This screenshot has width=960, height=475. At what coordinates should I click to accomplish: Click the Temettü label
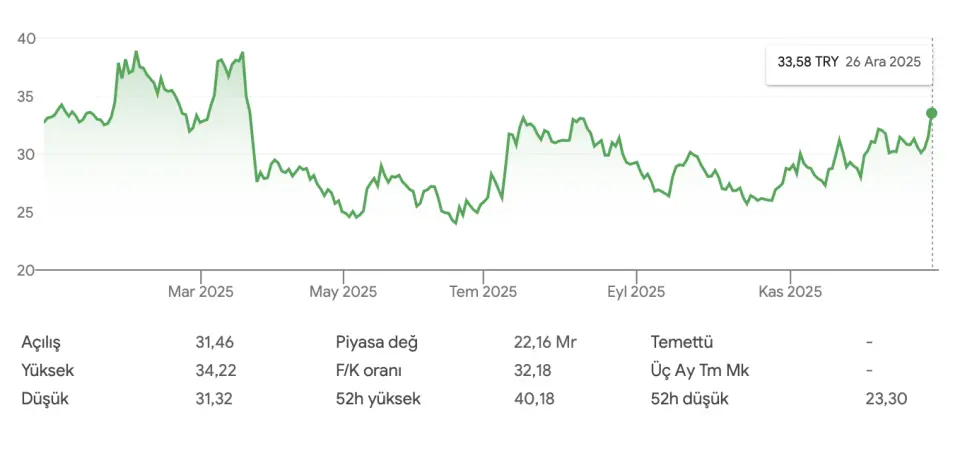682,342
